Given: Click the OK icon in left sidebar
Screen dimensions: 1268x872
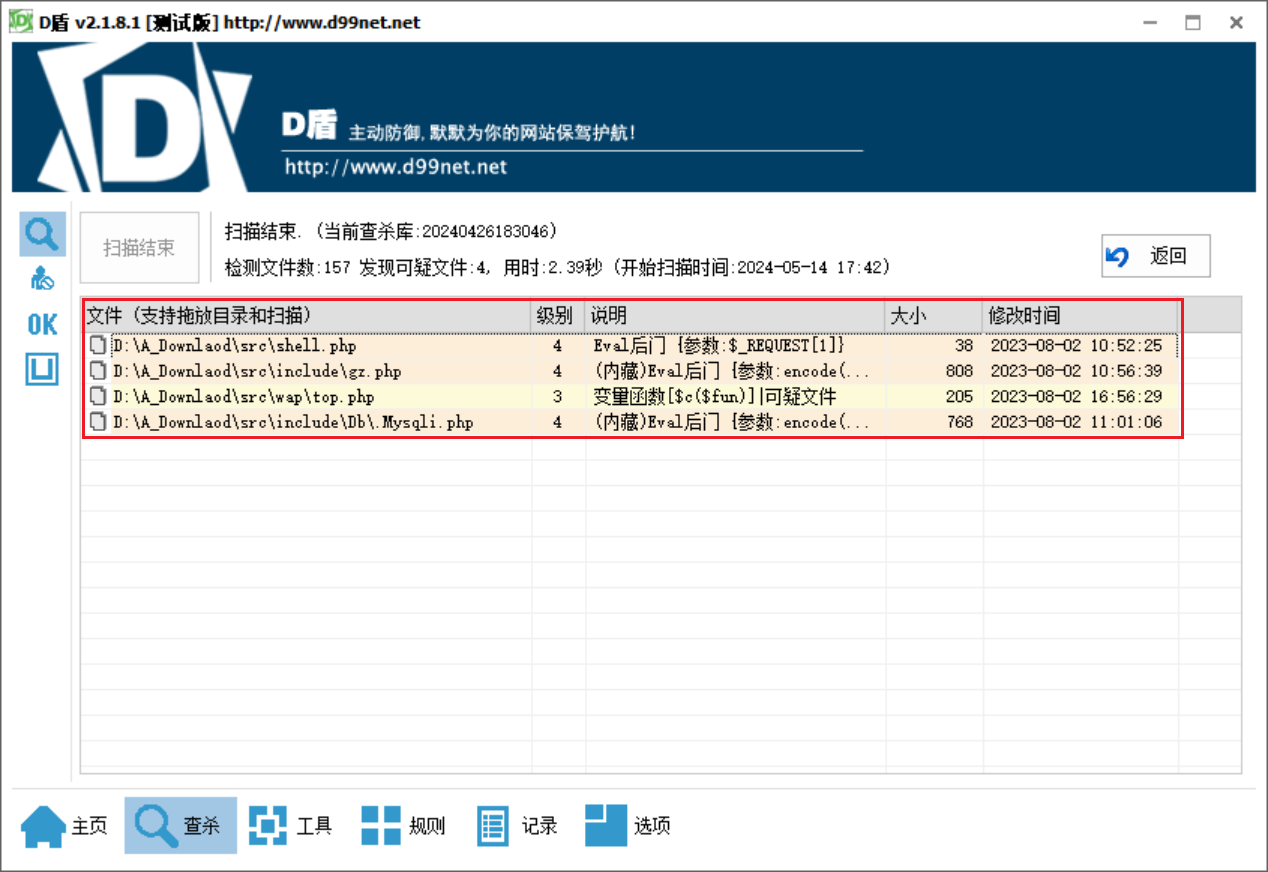Looking at the screenshot, I should (x=42, y=324).
